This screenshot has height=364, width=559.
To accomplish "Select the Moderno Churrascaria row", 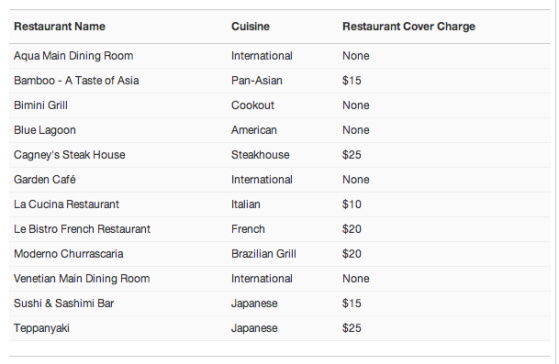I will [x=280, y=254].
